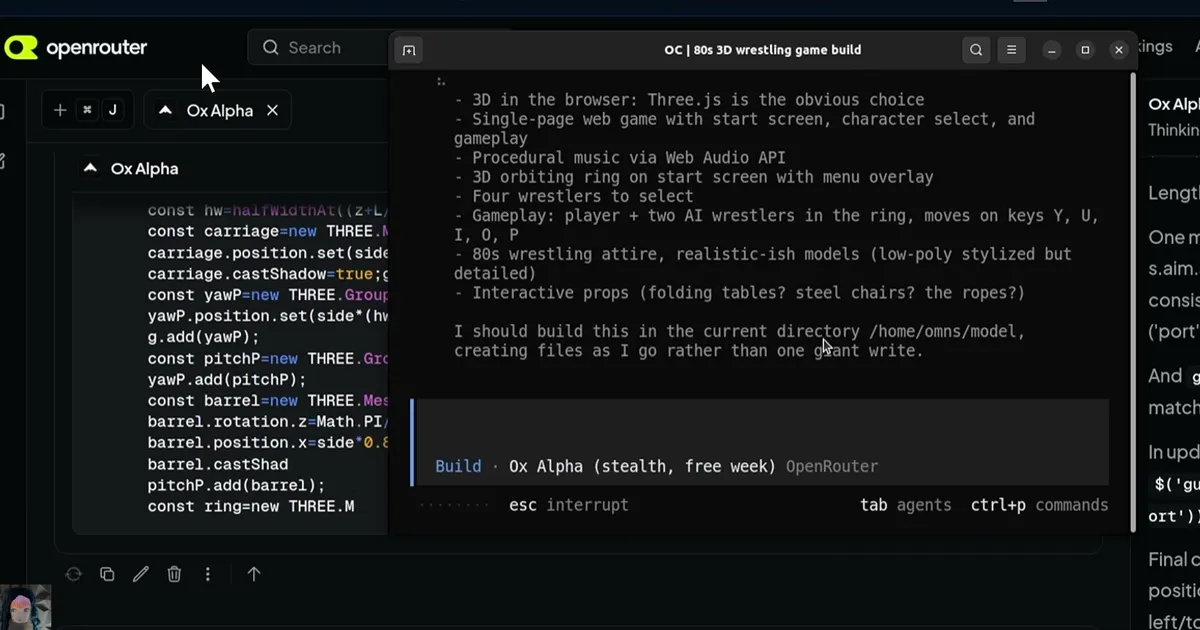Add a model with the plus button
The height and width of the screenshot is (630, 1200).
click(60, 110)
